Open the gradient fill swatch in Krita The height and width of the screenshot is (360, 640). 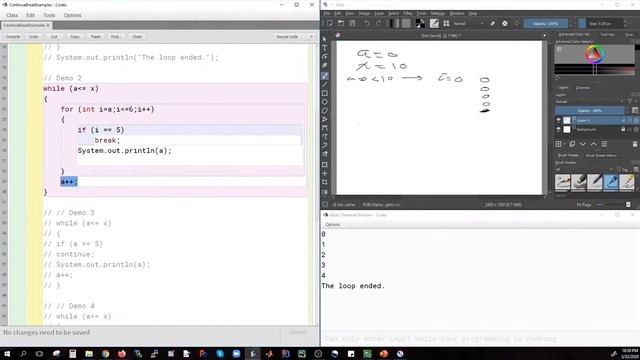394,24
